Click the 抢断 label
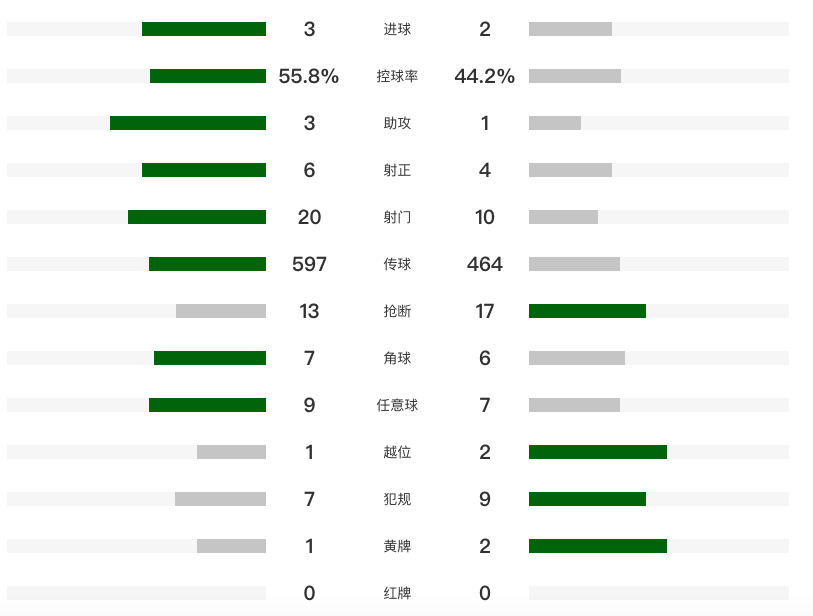 click(x=397, y=311)
